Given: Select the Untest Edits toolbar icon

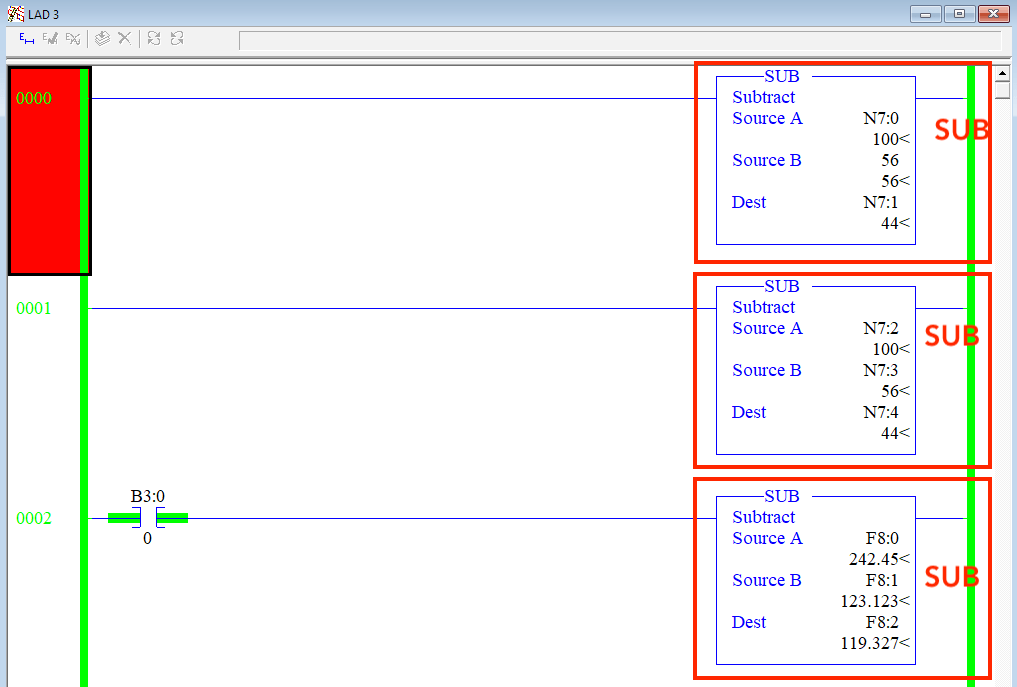Looking at the screenshot, I should (x=178, y=38).
